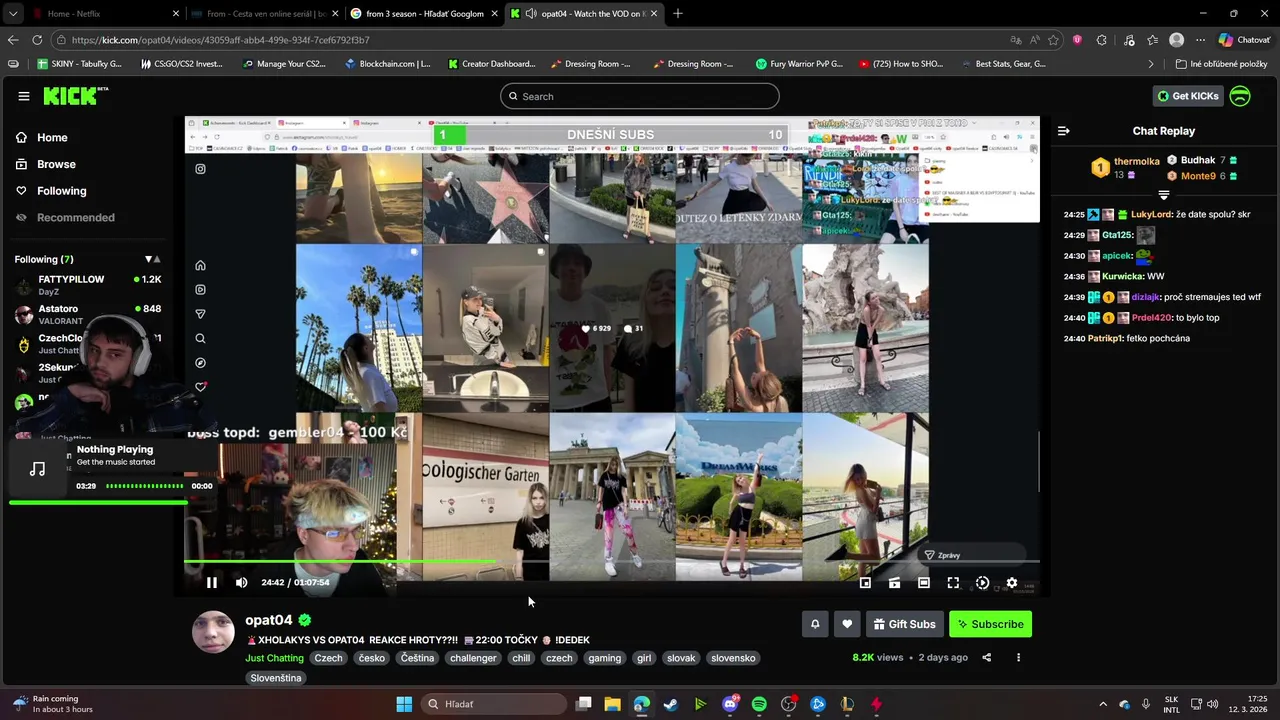Screen dimensions: 1280x720
Task: Enable mini player mode
Action: click(x=865, y=583)
